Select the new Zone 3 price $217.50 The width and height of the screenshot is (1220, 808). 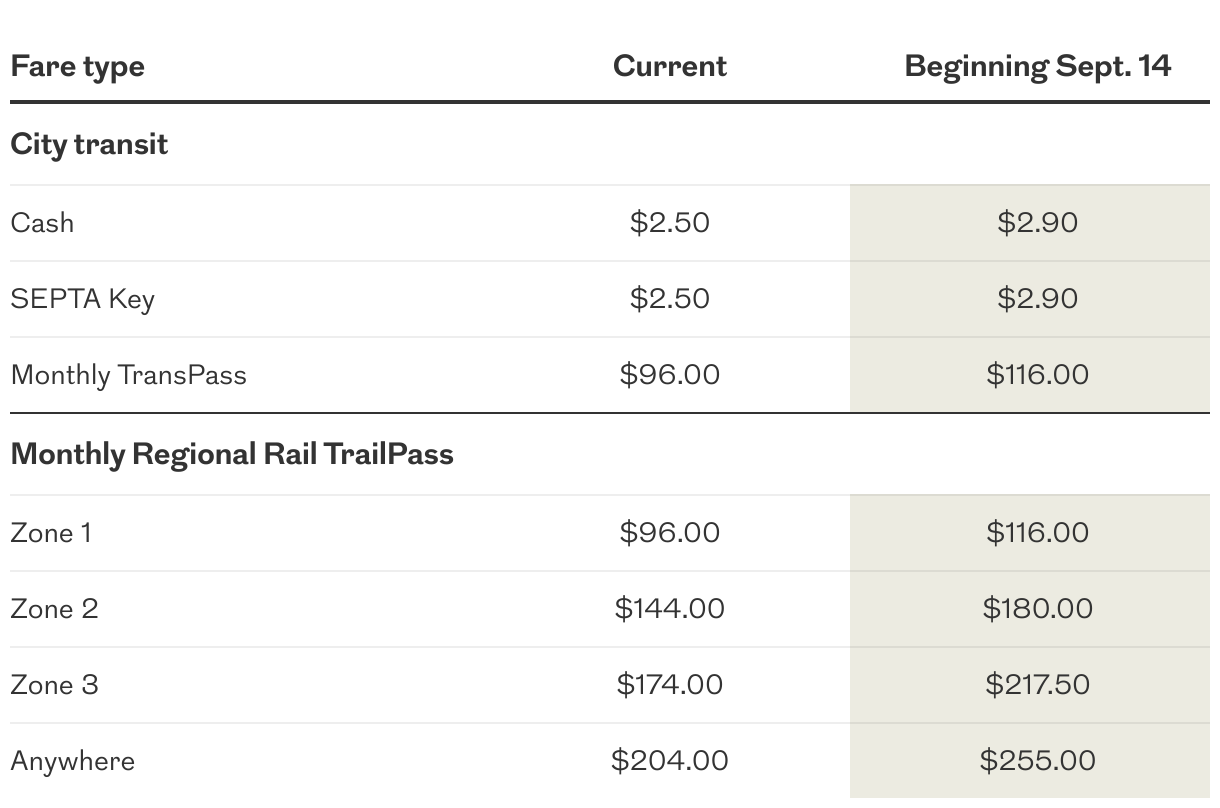point(1037,685)
